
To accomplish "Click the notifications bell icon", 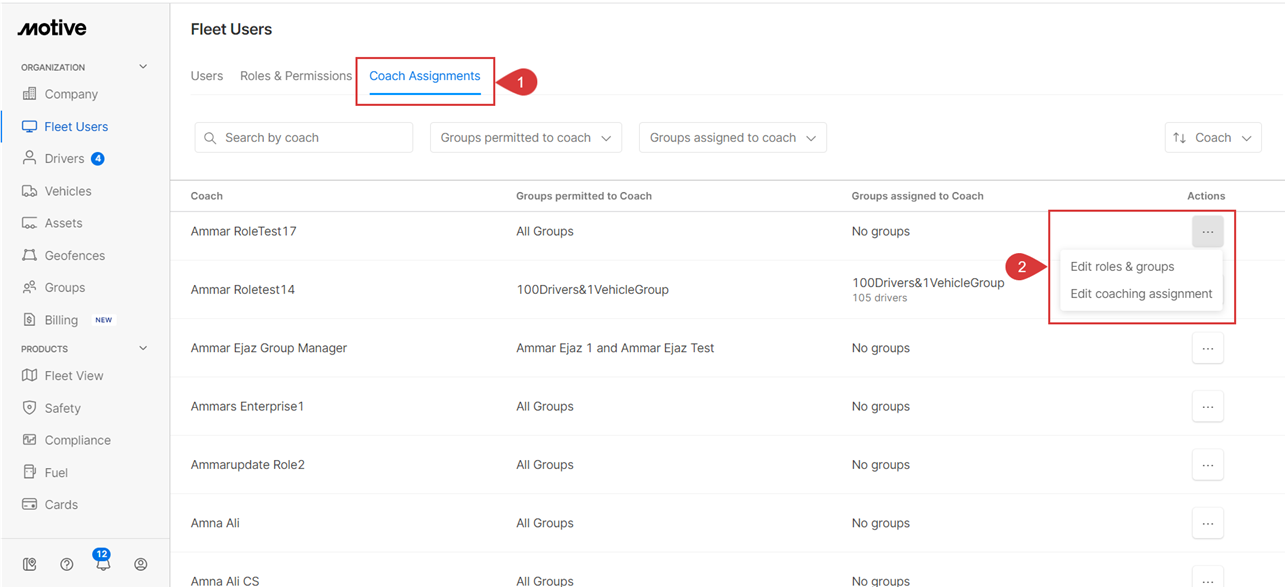I will [103, 564].
